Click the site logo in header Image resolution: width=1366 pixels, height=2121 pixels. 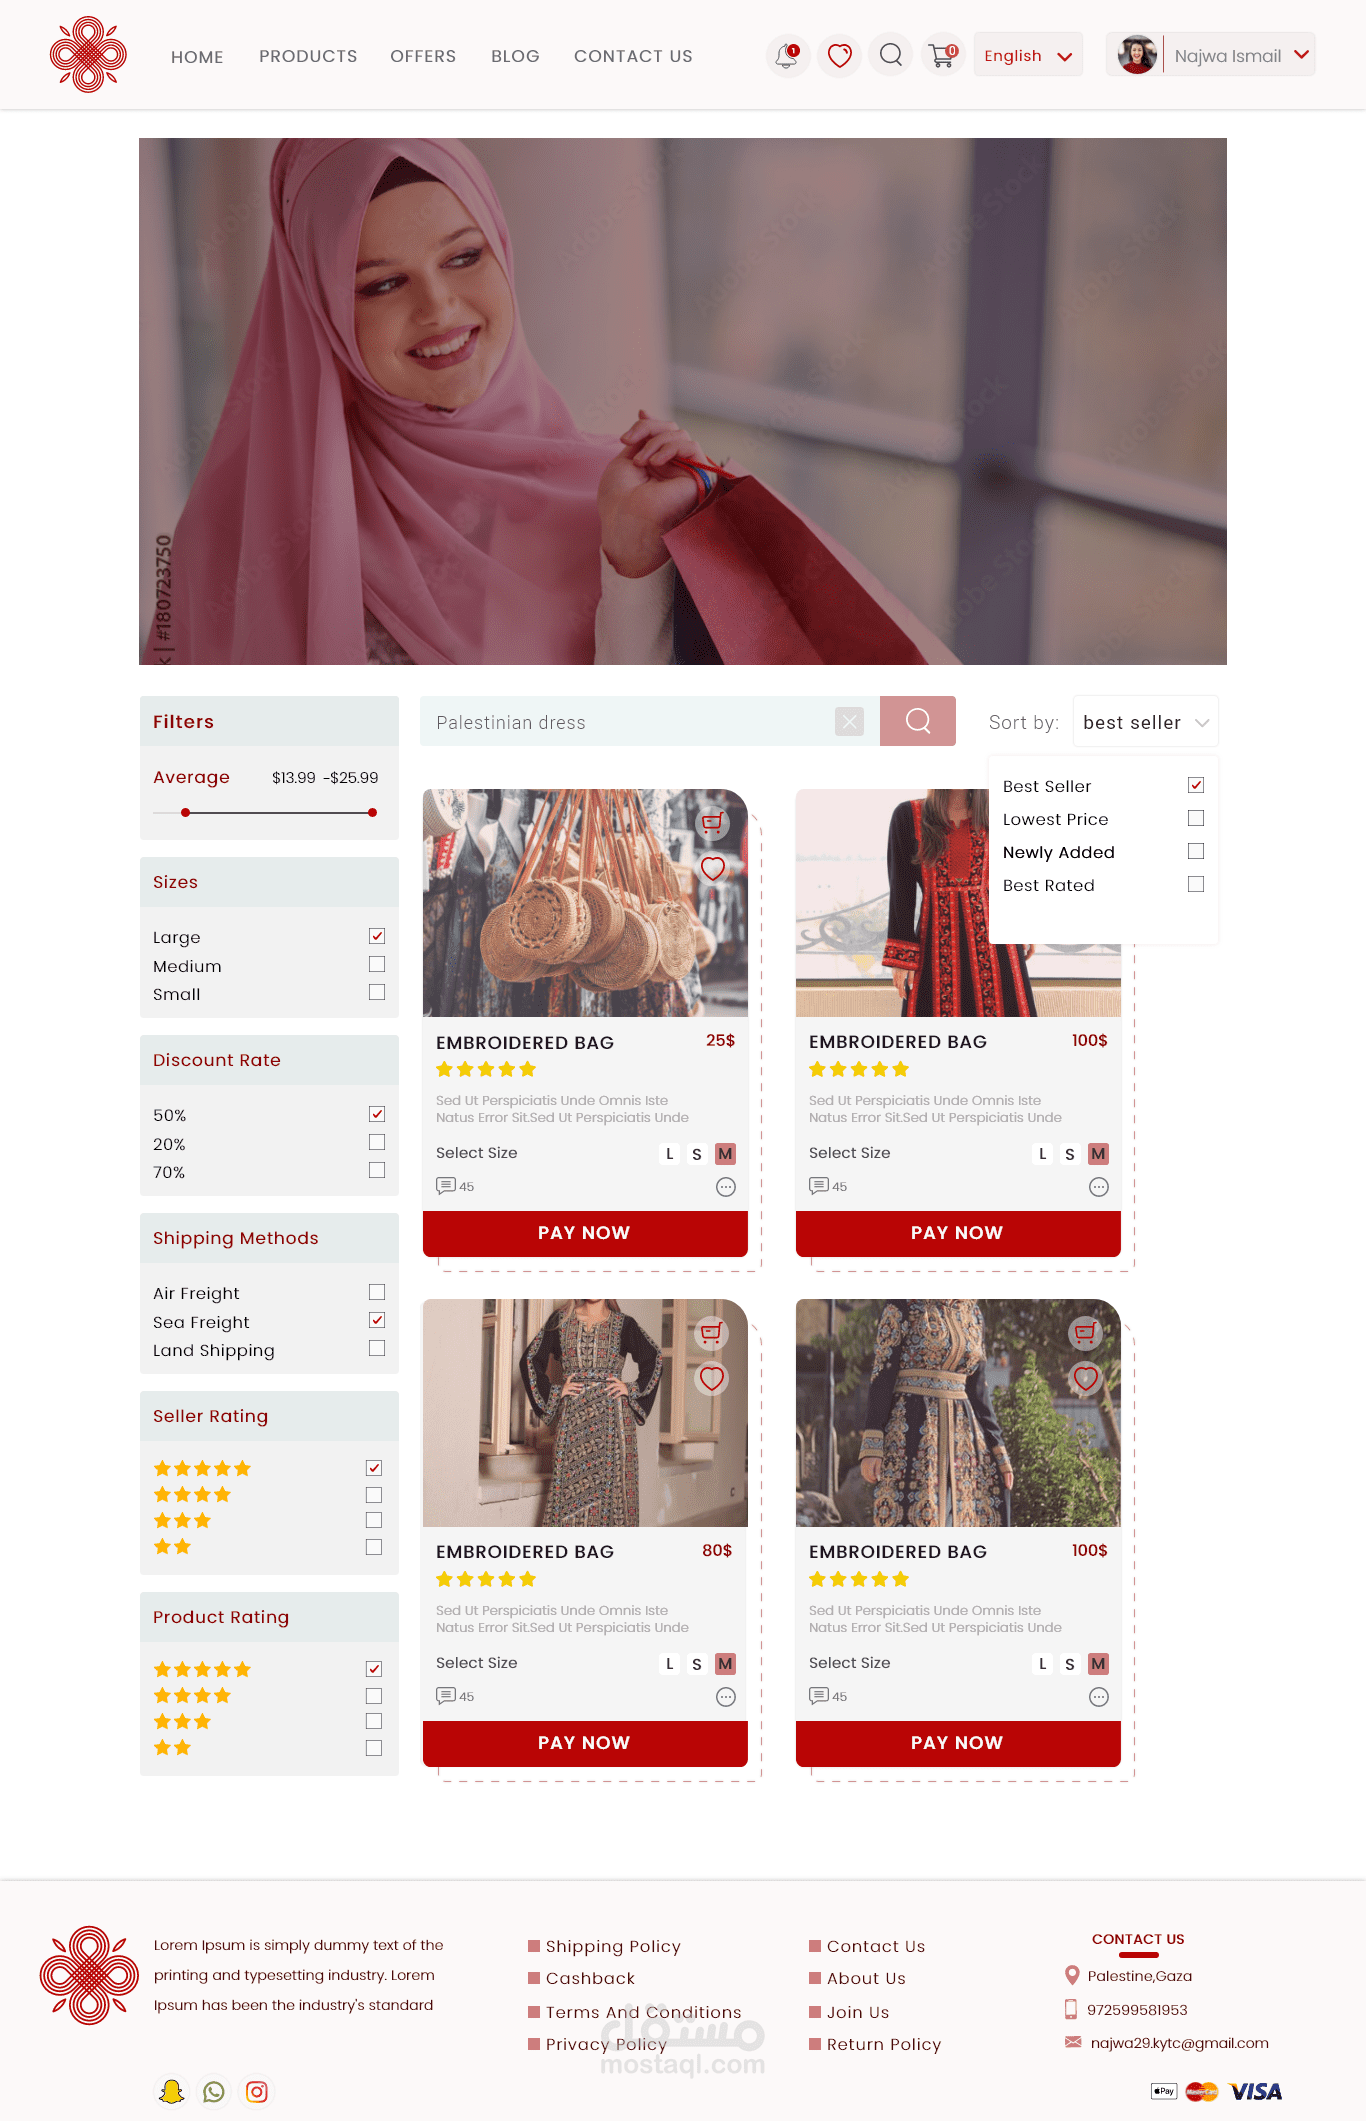(x=88, y=55)
